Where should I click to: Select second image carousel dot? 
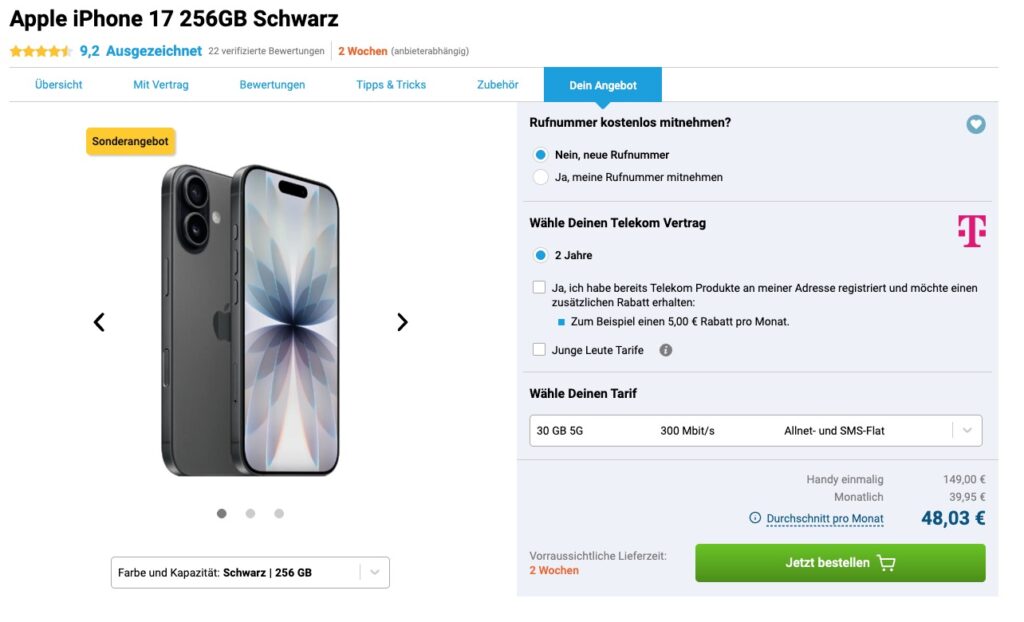[x=250, y=514]
